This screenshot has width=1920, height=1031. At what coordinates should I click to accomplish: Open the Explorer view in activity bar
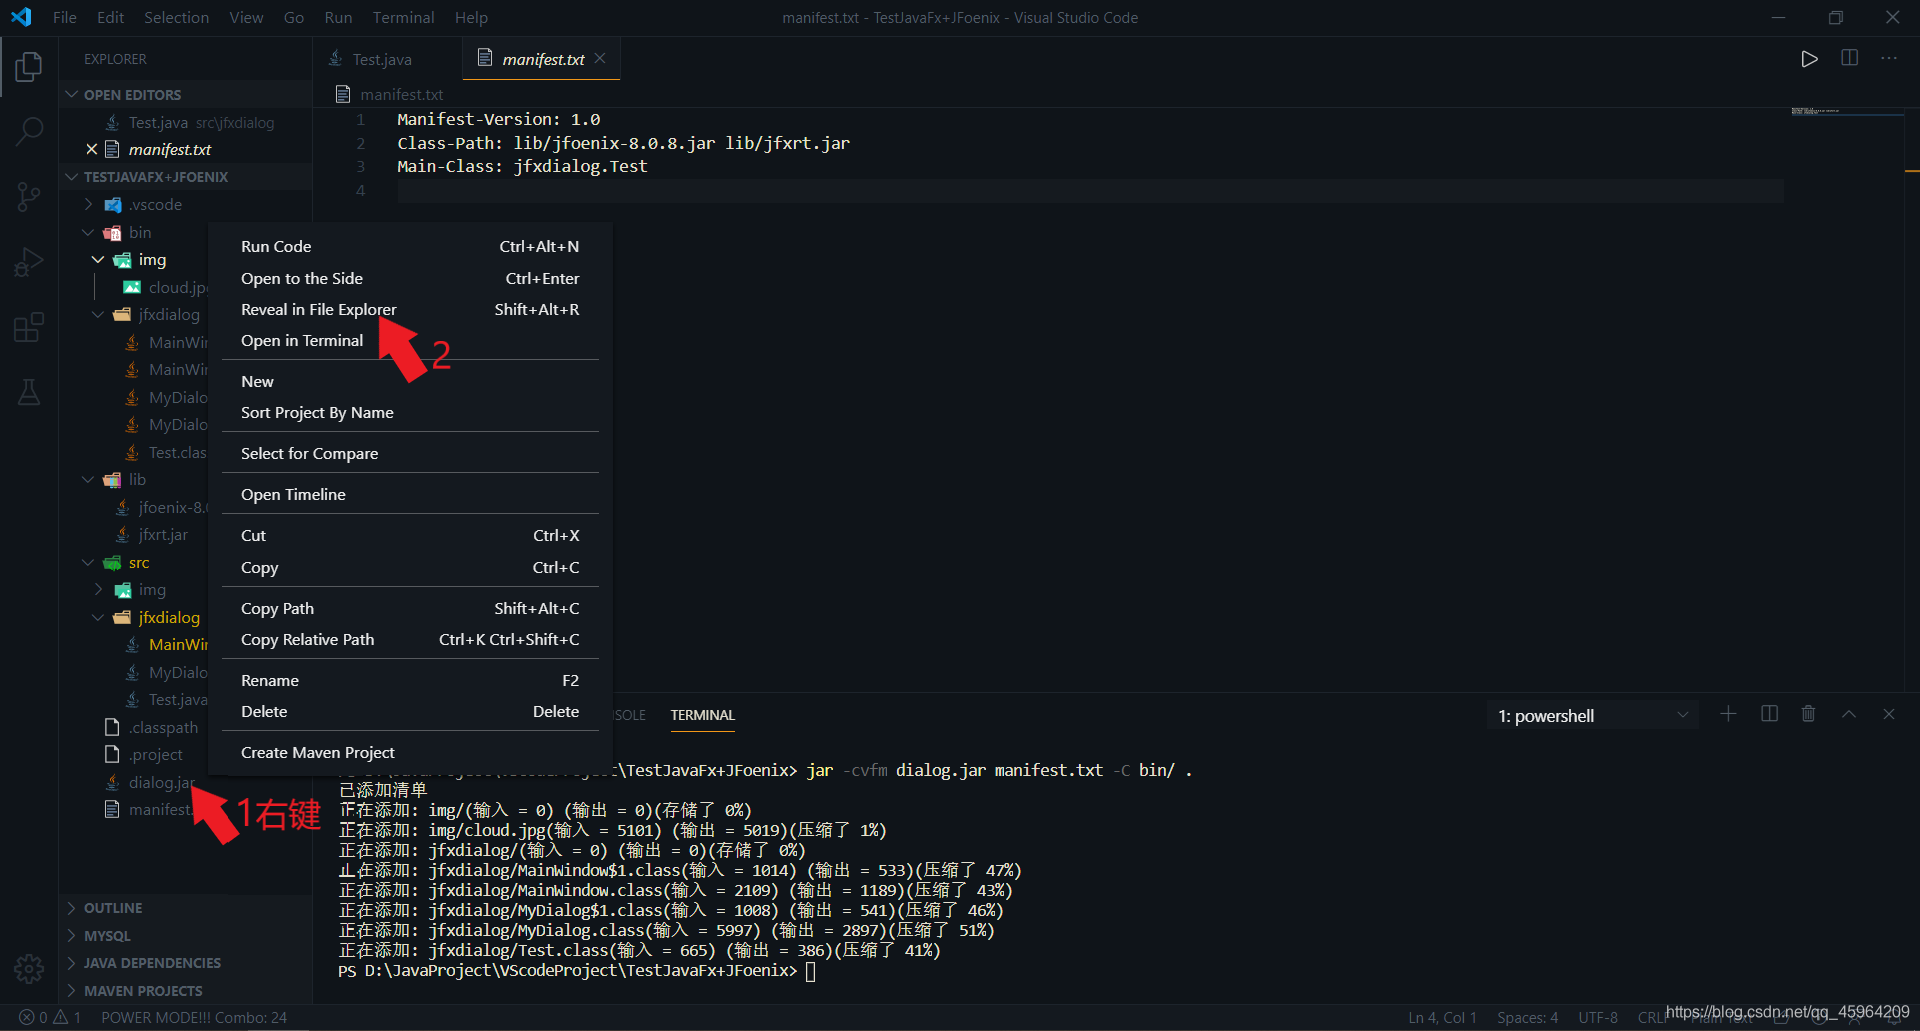tap(29, 67)
